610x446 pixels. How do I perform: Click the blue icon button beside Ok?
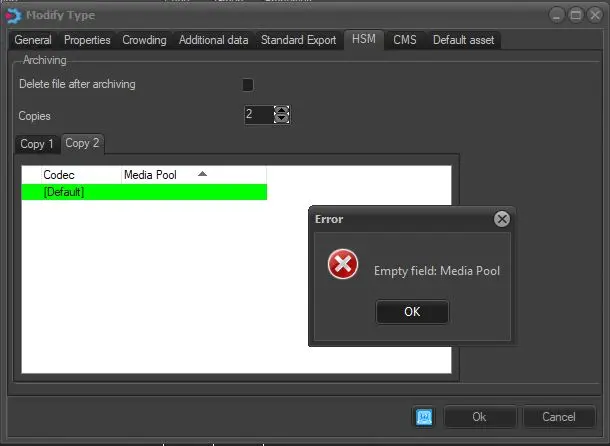tap(424, 416)
